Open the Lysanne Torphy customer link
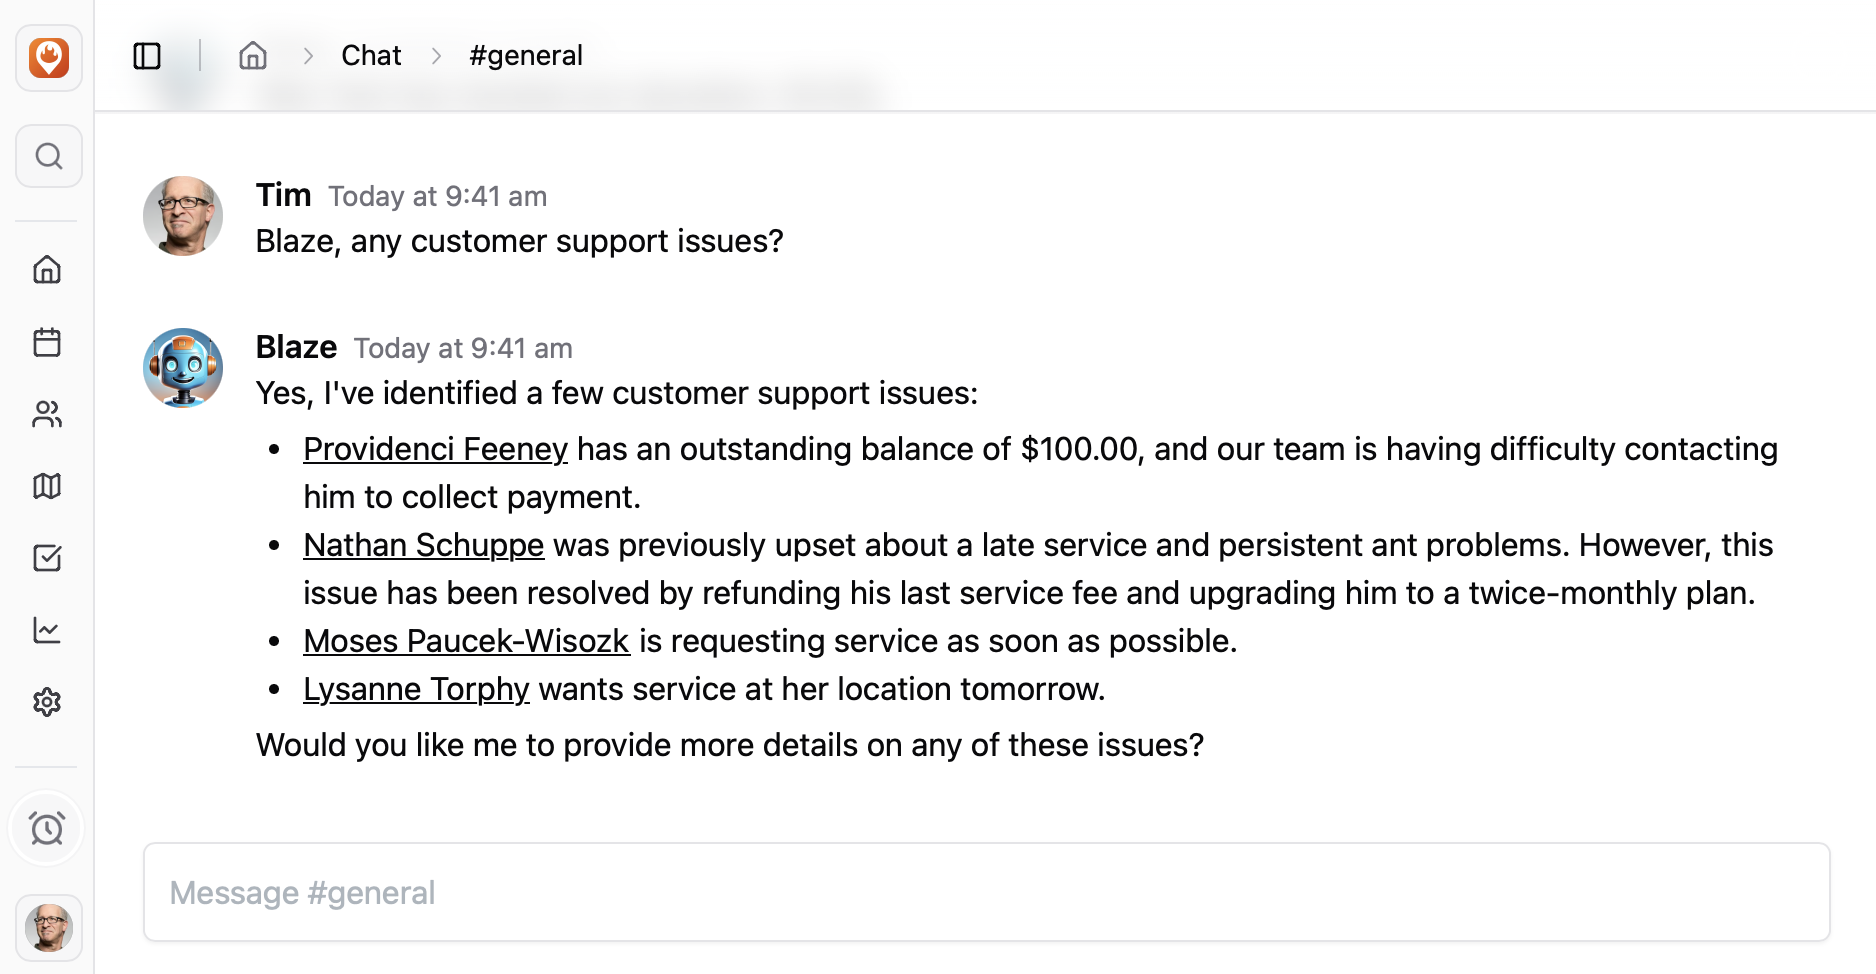 point(416,690)
